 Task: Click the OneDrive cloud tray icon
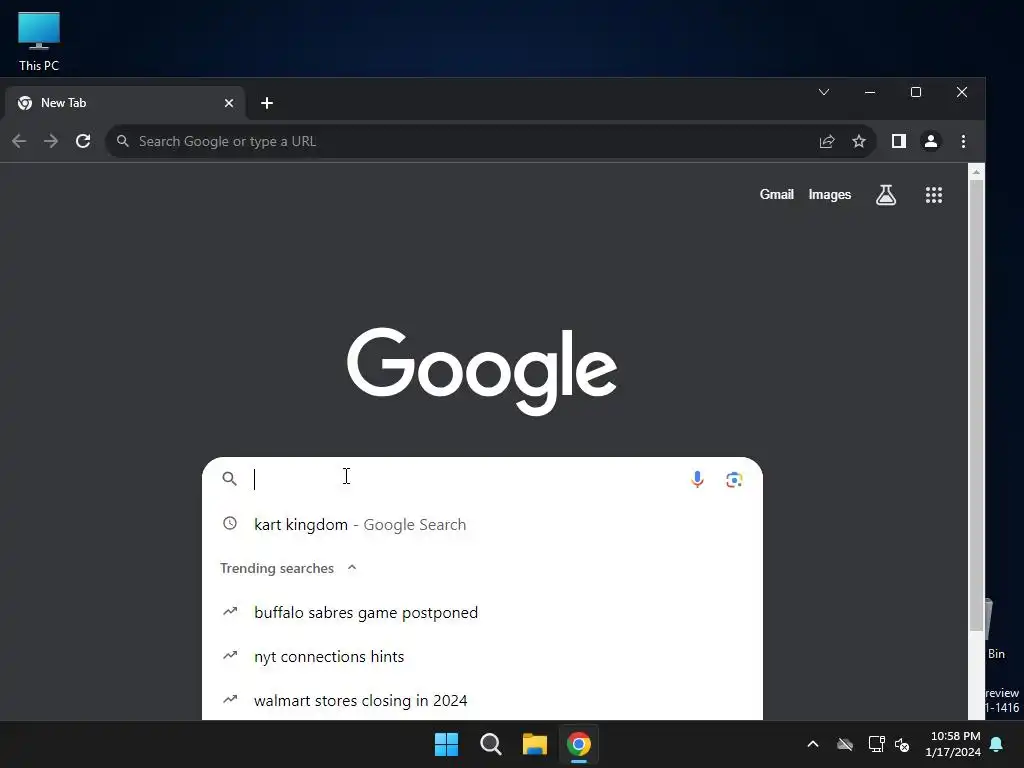(845, 744)
